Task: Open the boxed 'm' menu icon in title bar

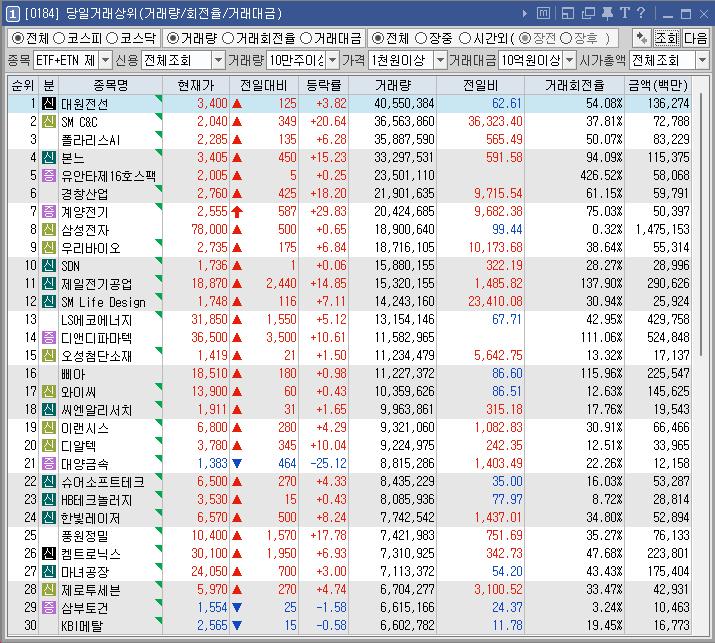Action: click(x=543, y=13)
